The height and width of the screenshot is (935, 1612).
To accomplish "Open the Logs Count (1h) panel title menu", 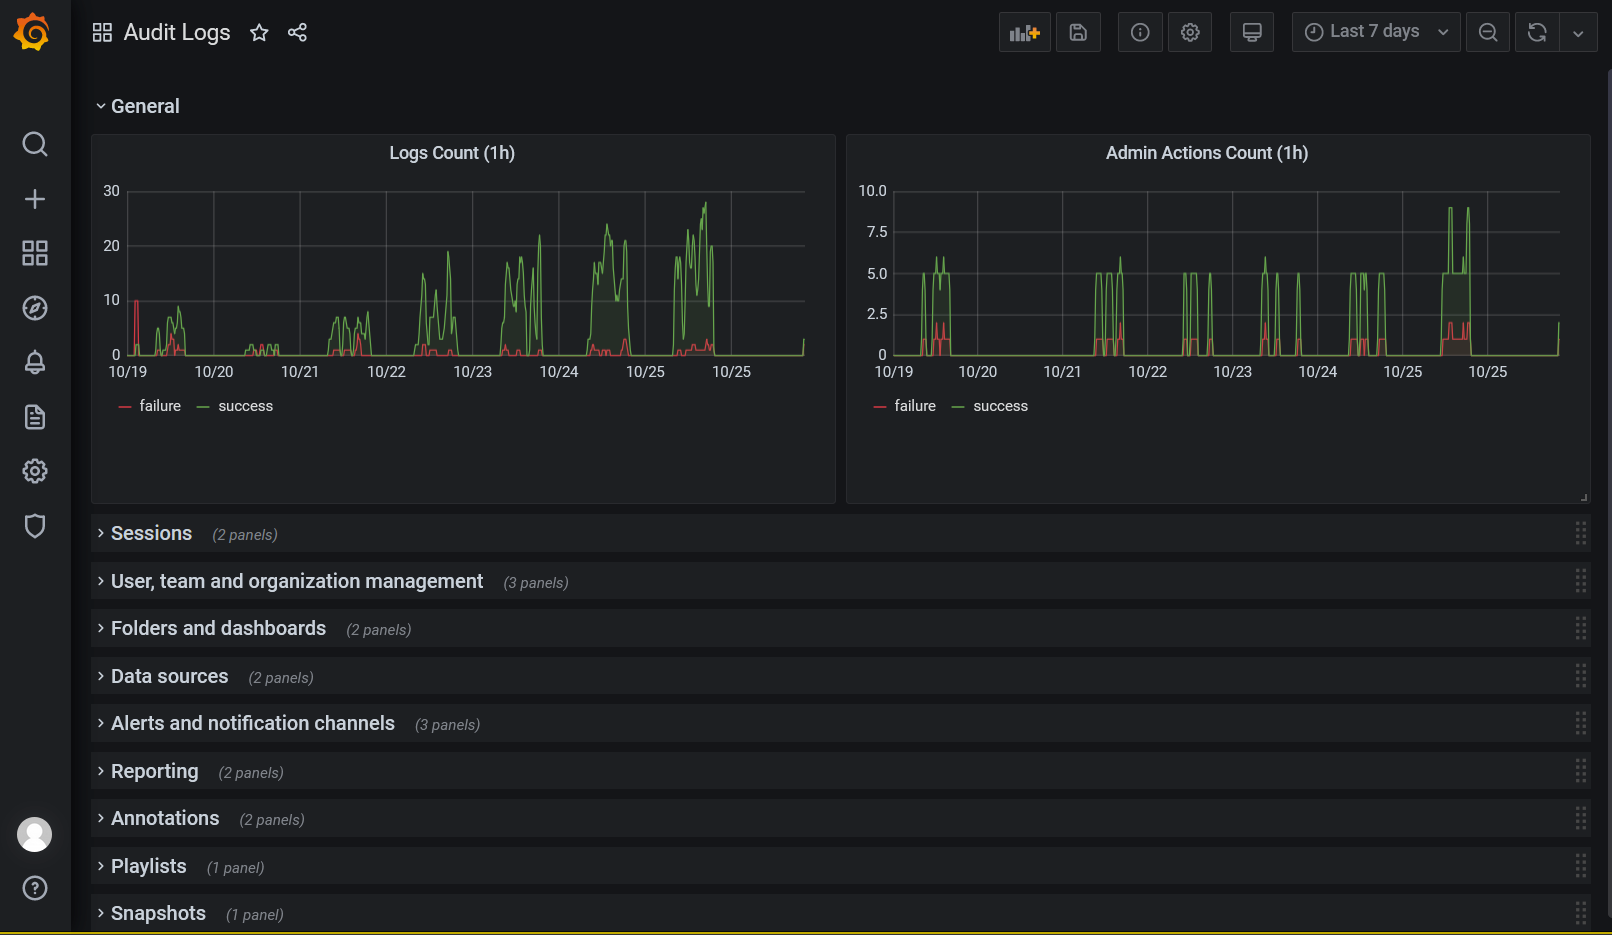I will [452, 153].
